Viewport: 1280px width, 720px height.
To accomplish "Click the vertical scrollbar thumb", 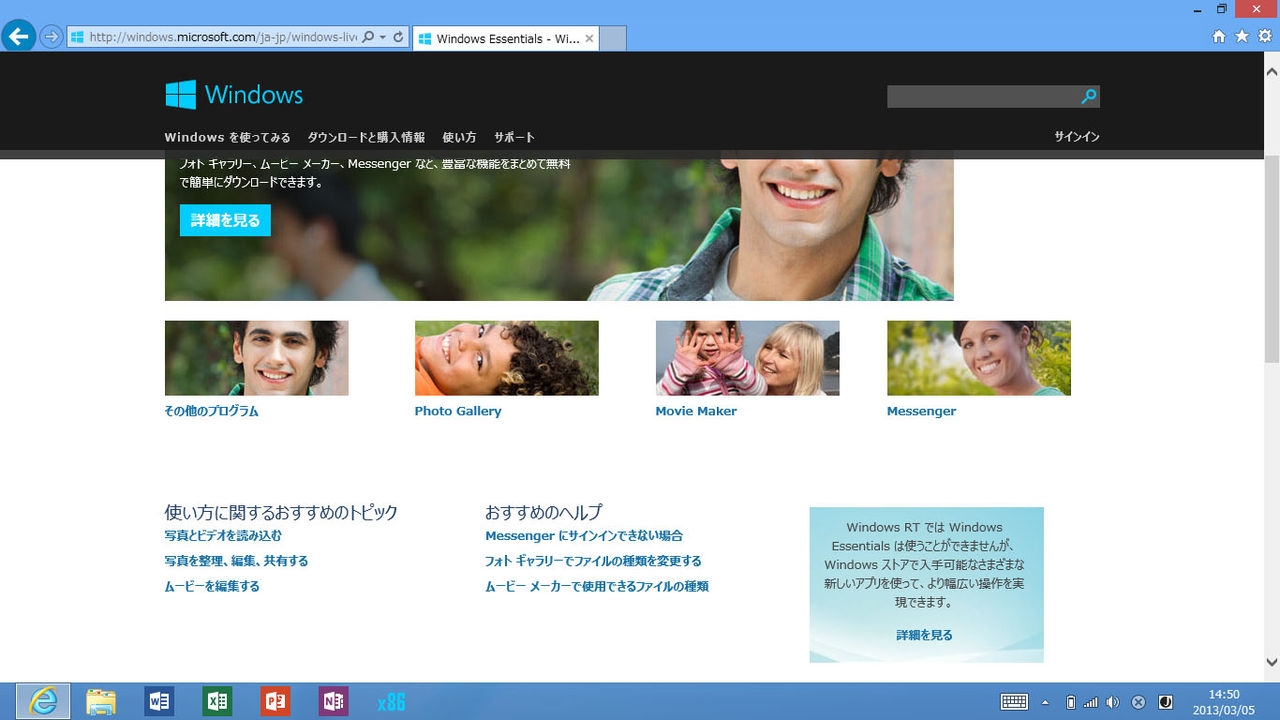I will click(1272, 259).
